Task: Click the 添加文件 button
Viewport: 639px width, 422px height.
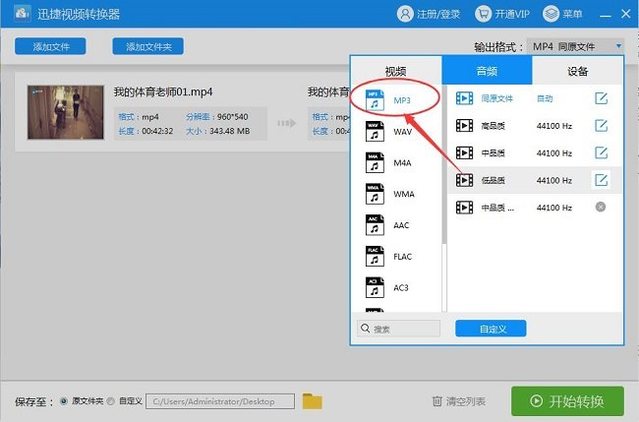Action: tap(50, 47)
